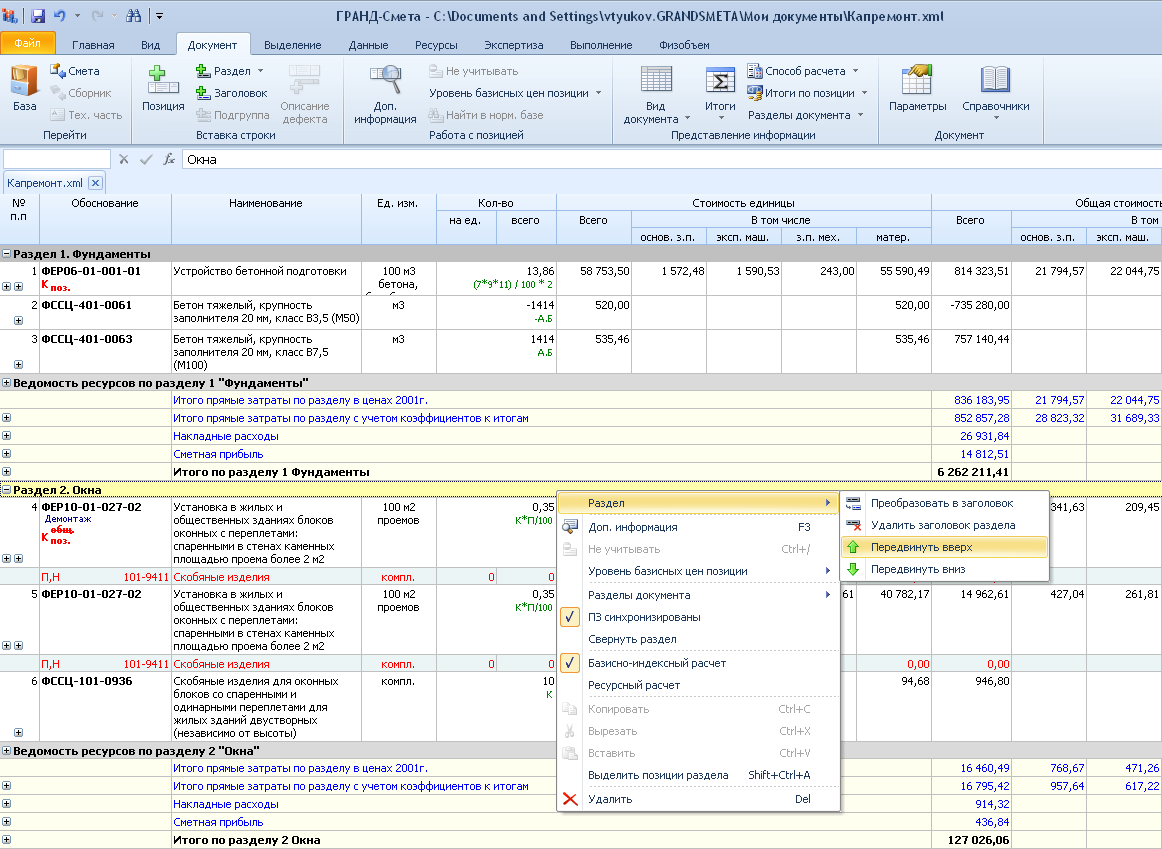This screenshot has height=849, width=1162.
Task: Switch to the Физобъем ribbon tab
Action: coord(684,45)
